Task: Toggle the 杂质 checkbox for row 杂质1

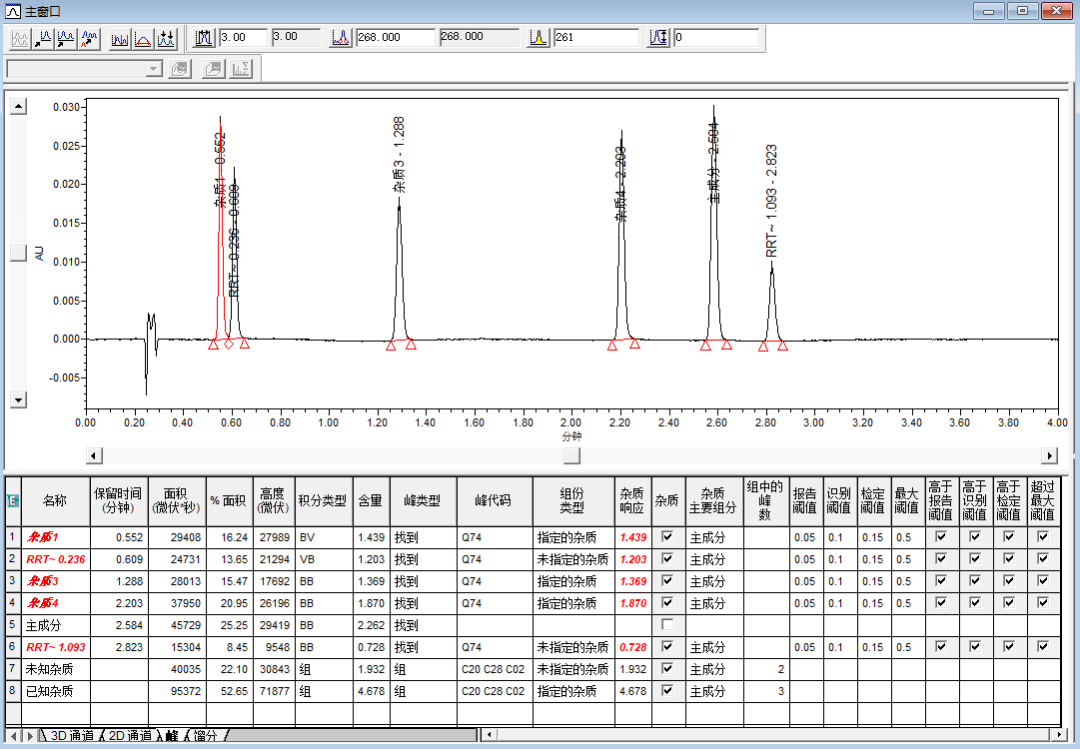Action: tap(667, 536)
